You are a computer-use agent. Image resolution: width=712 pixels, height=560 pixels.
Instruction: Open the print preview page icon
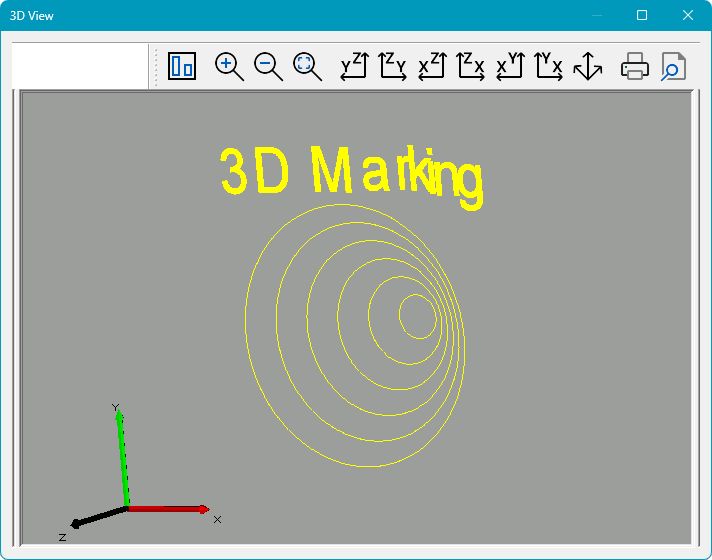673,66
